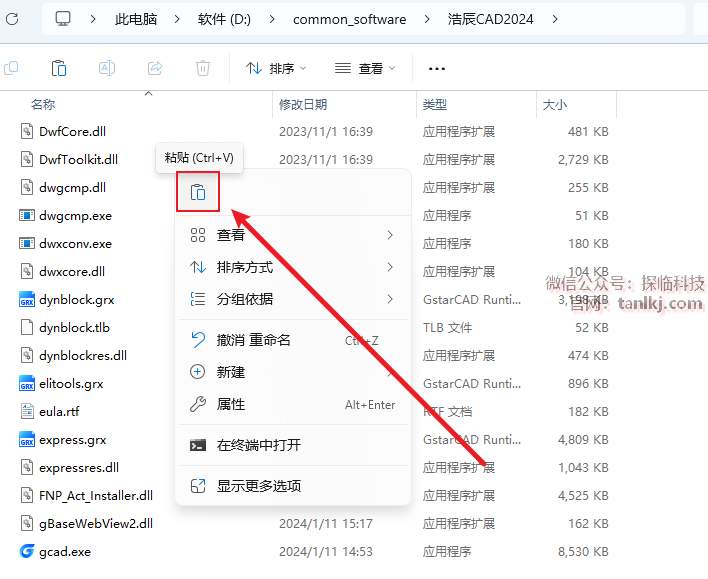Click the express.grx file icon
The width and height of the screenshot is (708, 579).
pos(27,439)
